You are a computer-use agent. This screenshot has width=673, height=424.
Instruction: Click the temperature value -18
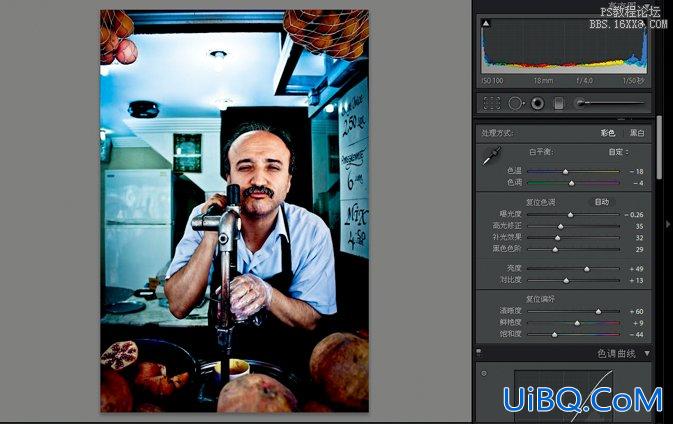pos(637,171)
